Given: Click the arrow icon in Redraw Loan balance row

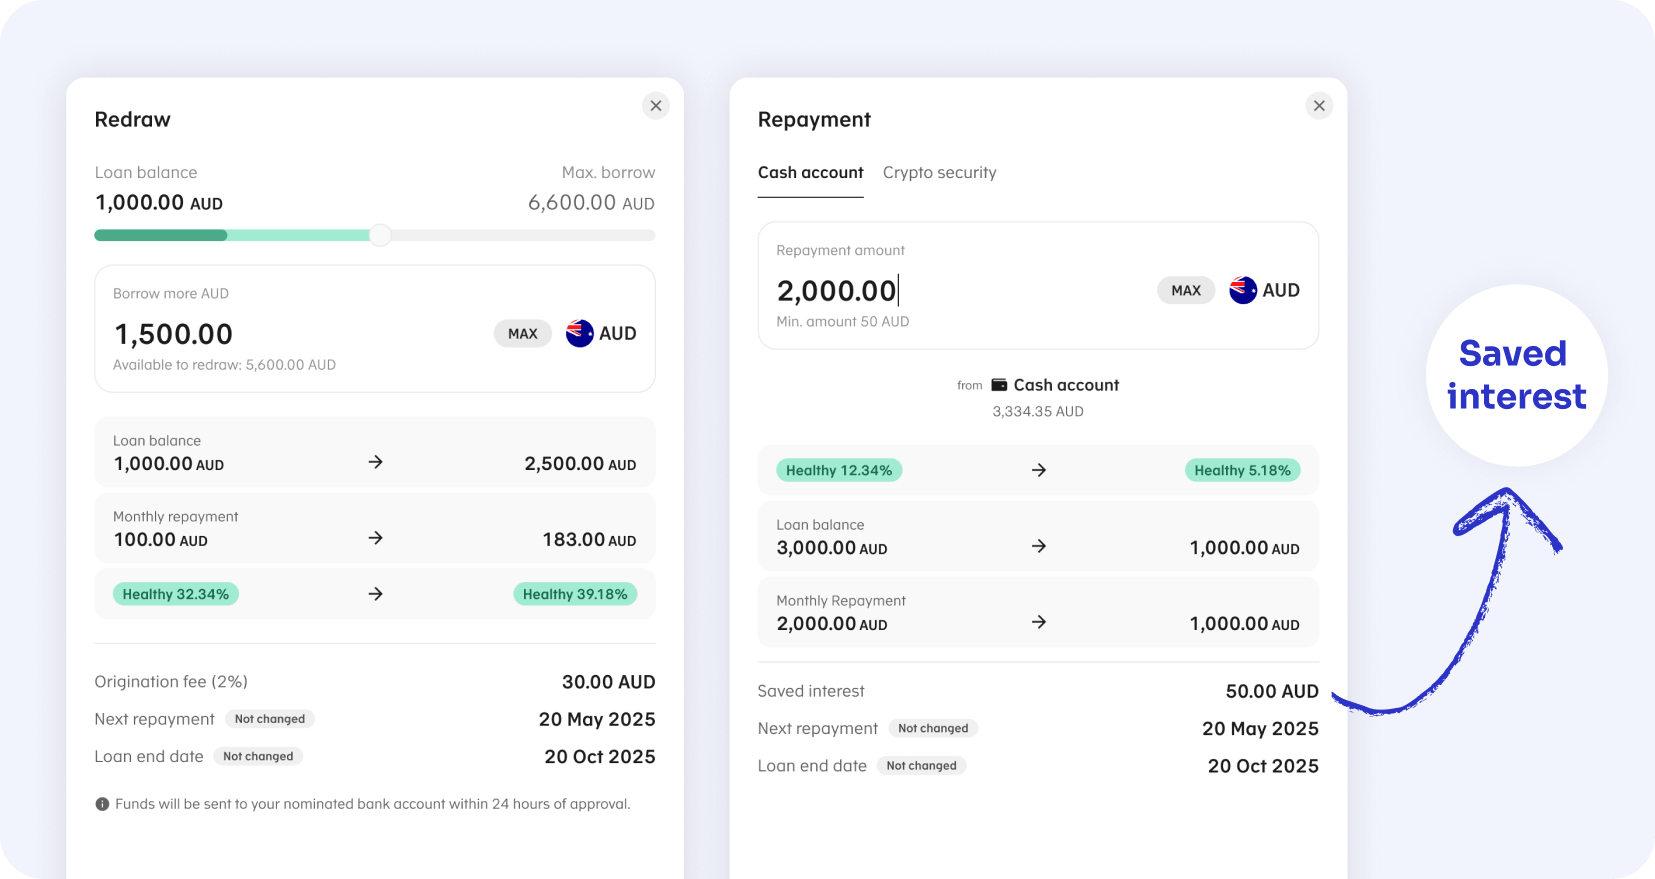Looking at the screenshot, I should (376, 462).
